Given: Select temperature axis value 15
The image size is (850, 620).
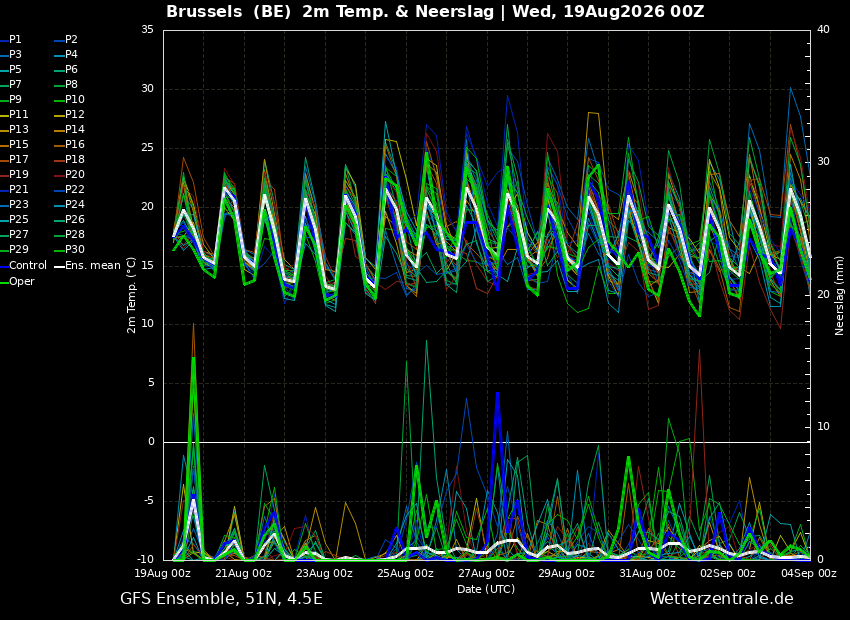Looking at the screenshot, I should [147, 266].
